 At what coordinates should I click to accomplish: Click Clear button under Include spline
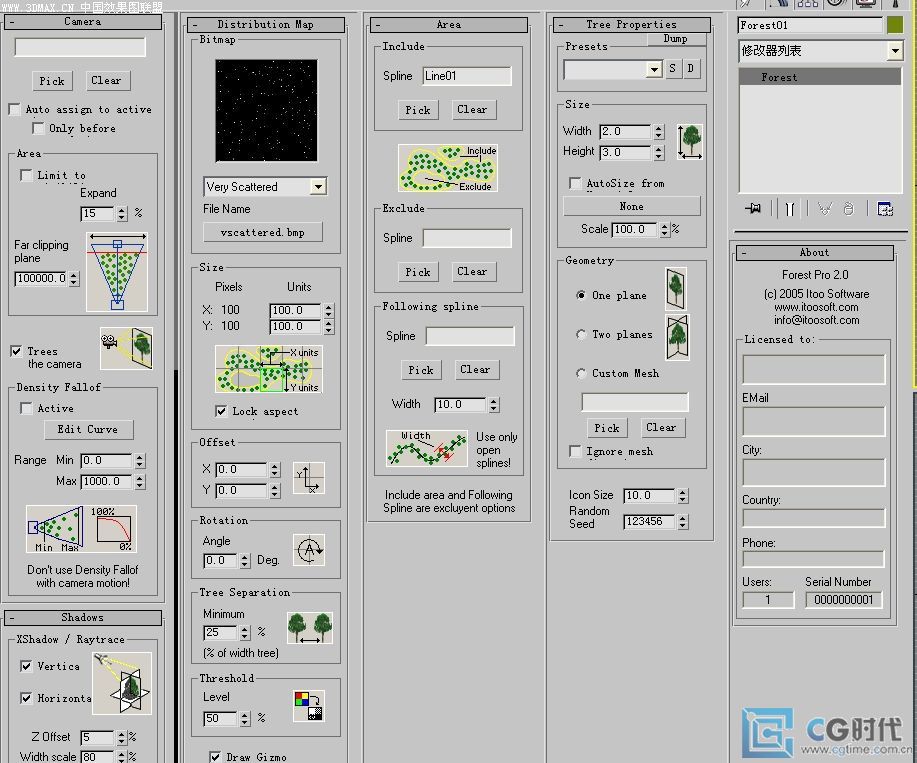click(473, 109)
